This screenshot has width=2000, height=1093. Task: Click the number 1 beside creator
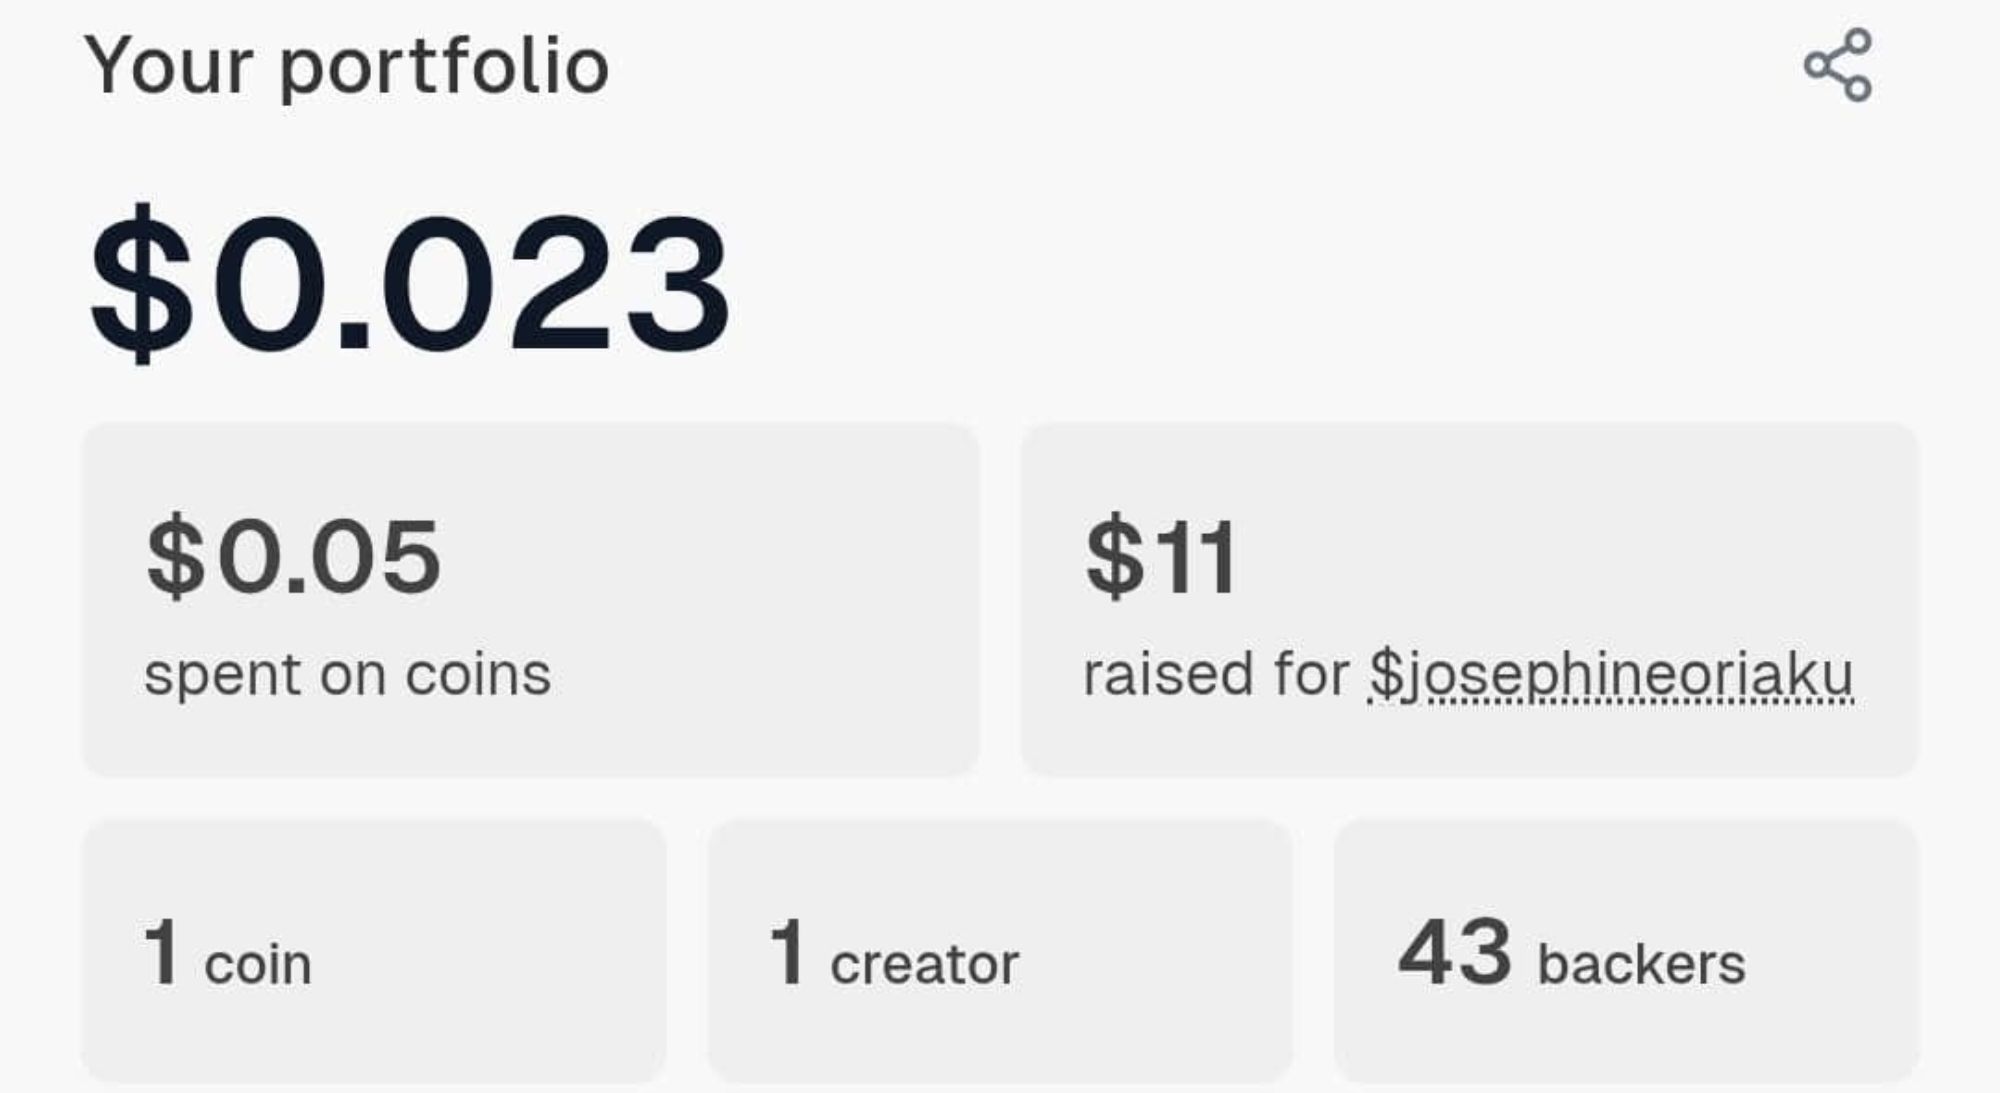pos(787,953)
